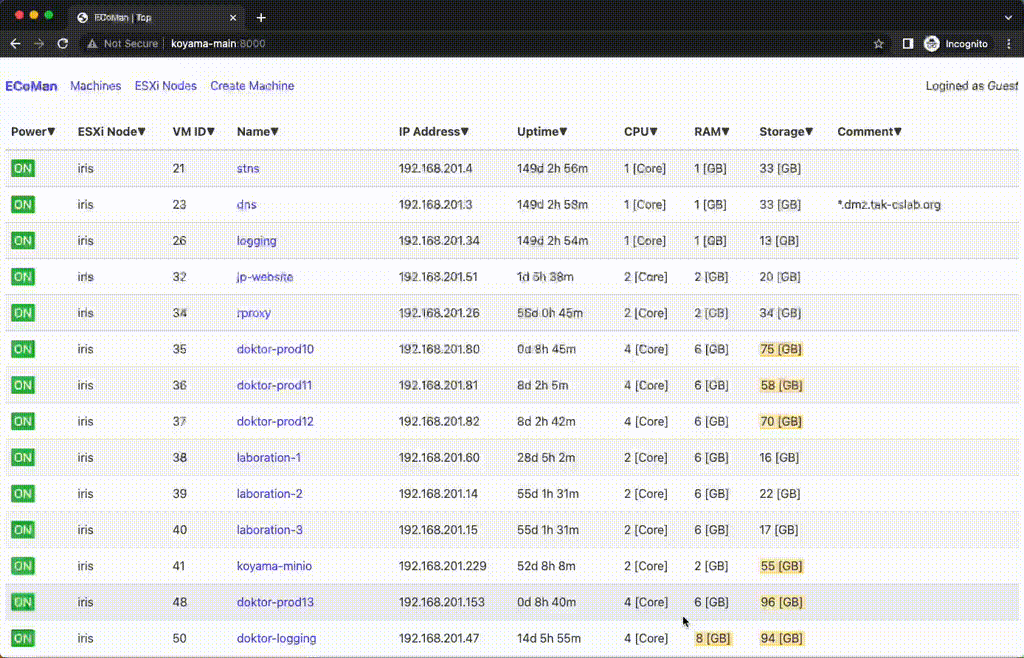Toggle the ON power badge for rproxy
This screenshot has height=658, width=1024.
[x=23, y=313]
